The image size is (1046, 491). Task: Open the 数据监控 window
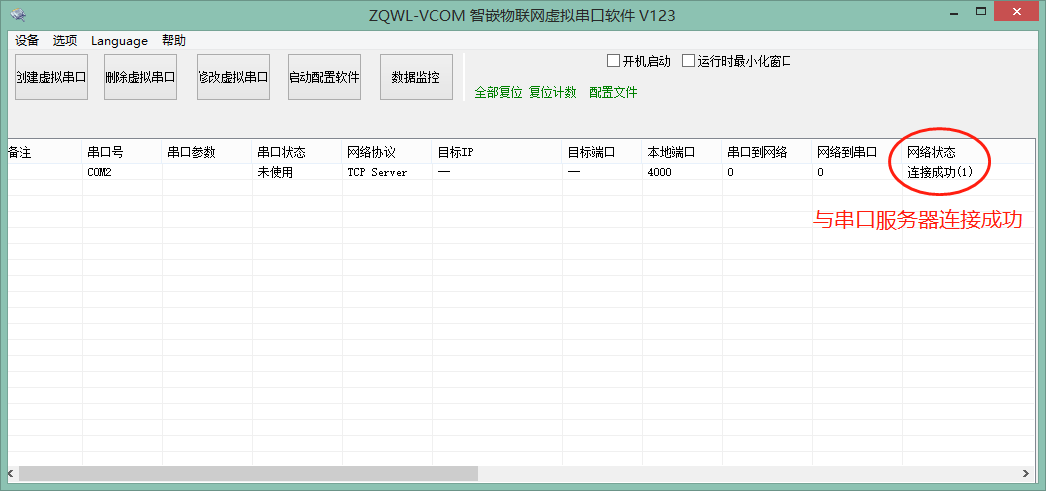[x=416, y=77]
